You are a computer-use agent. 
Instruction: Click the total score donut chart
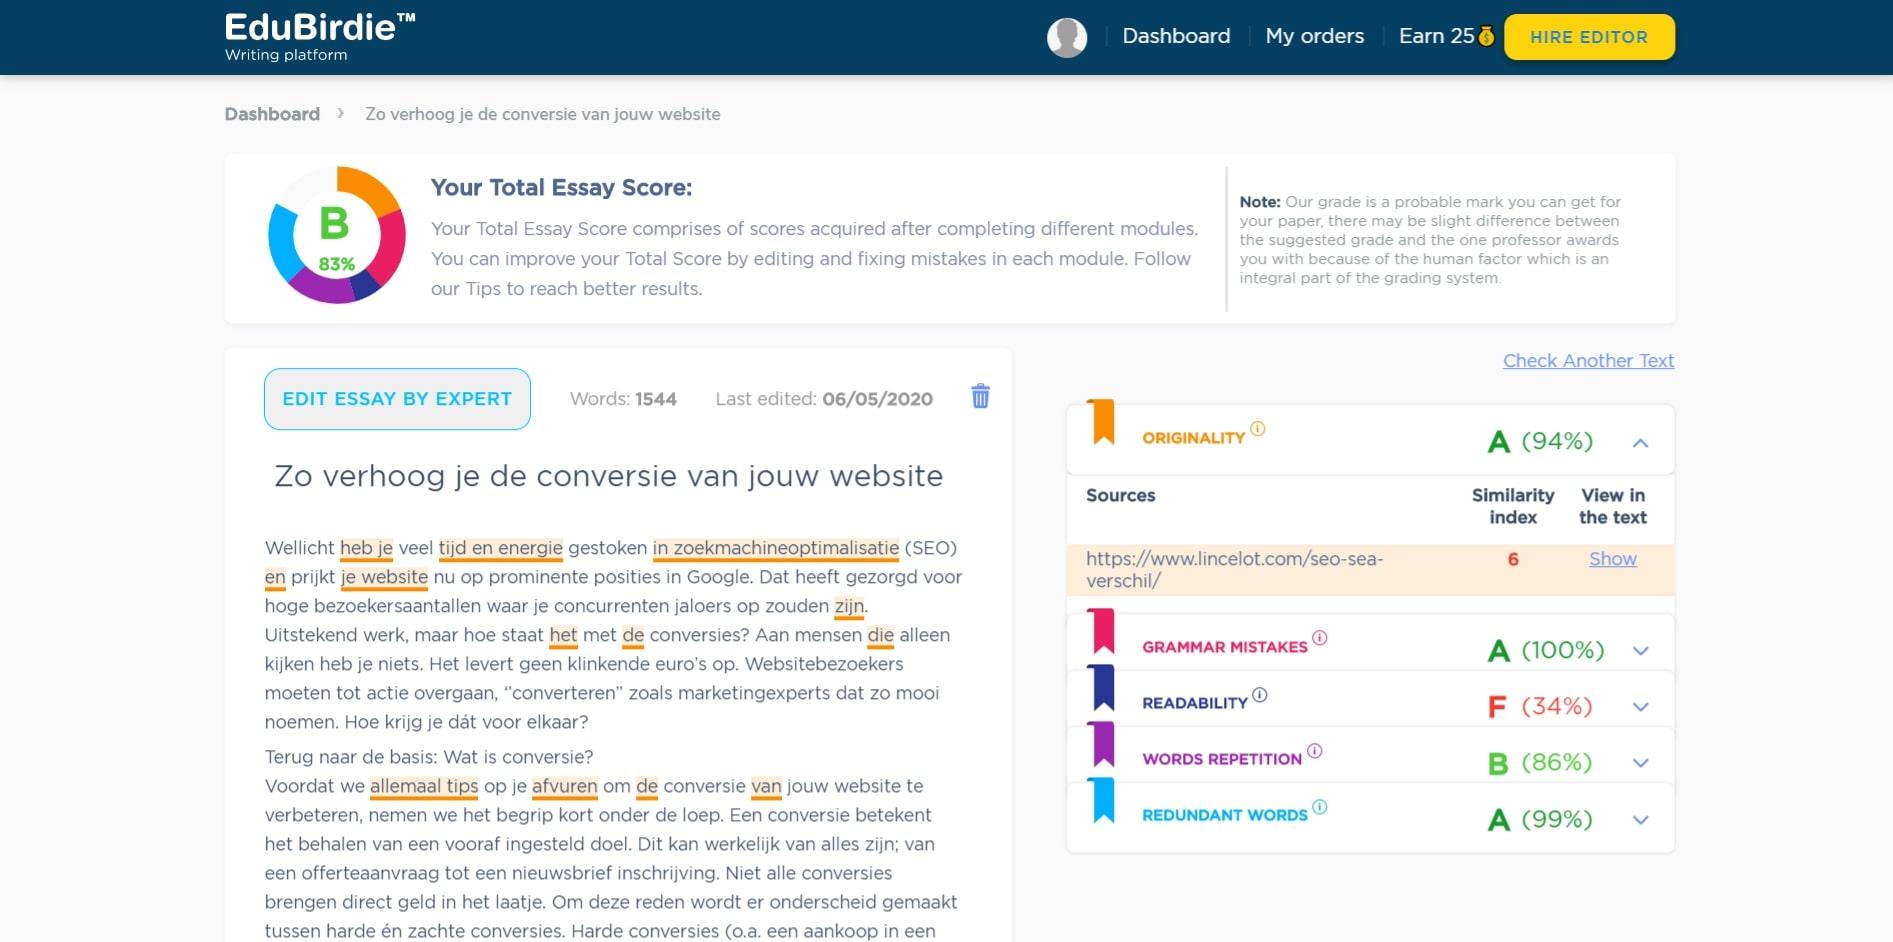click(337, 235)
